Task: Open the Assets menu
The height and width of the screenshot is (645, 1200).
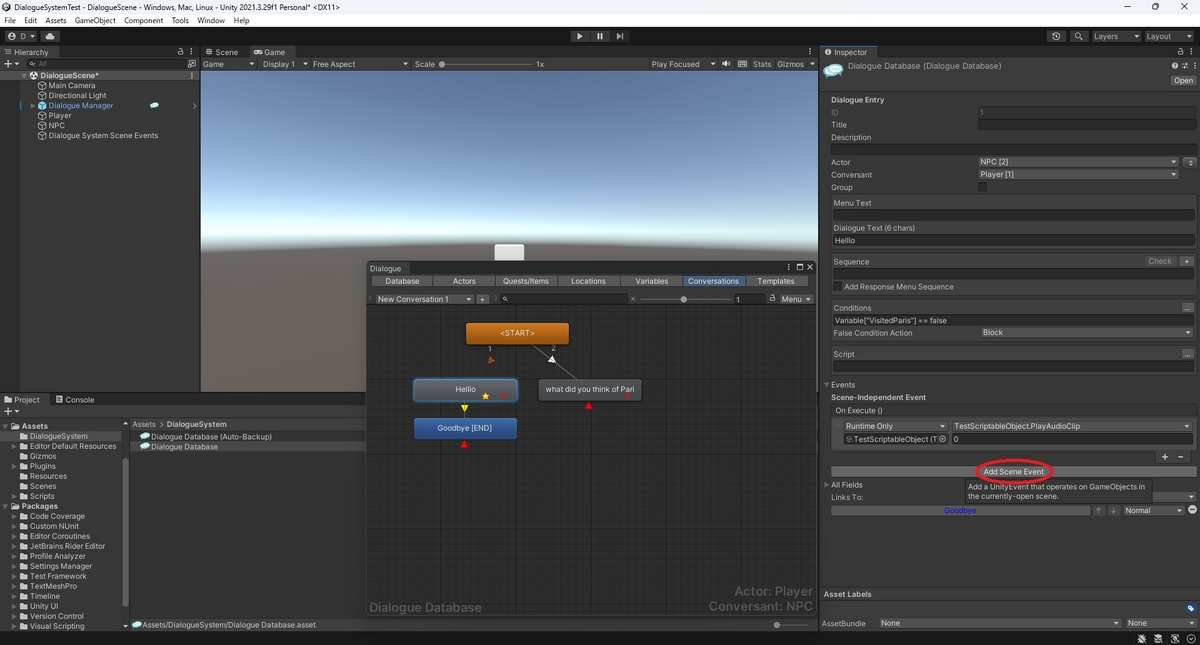Action: pos(56,20)
